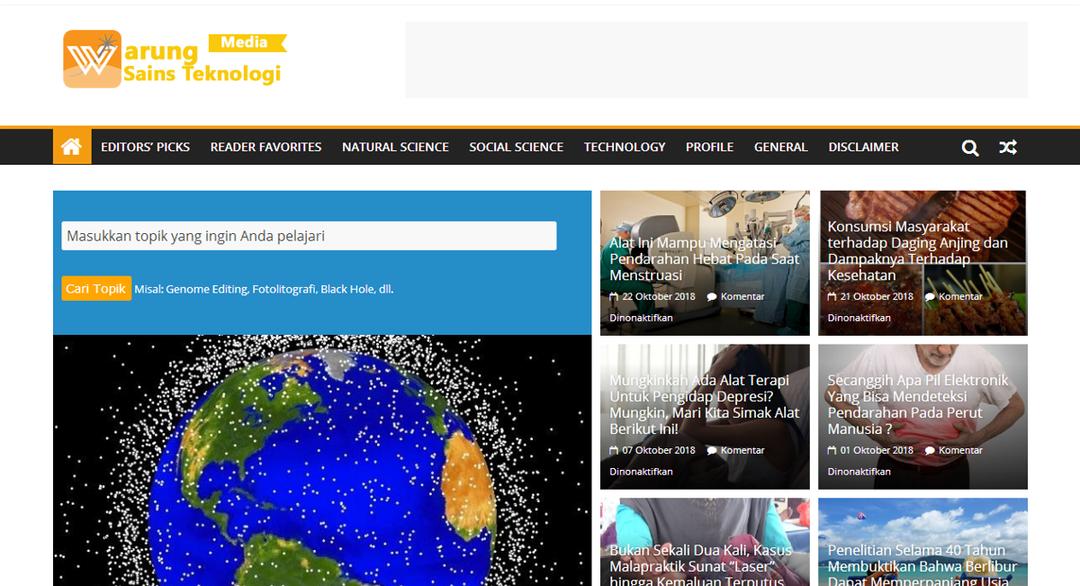Open article about Daging Anjing consumption

click(x=917, y=251)
